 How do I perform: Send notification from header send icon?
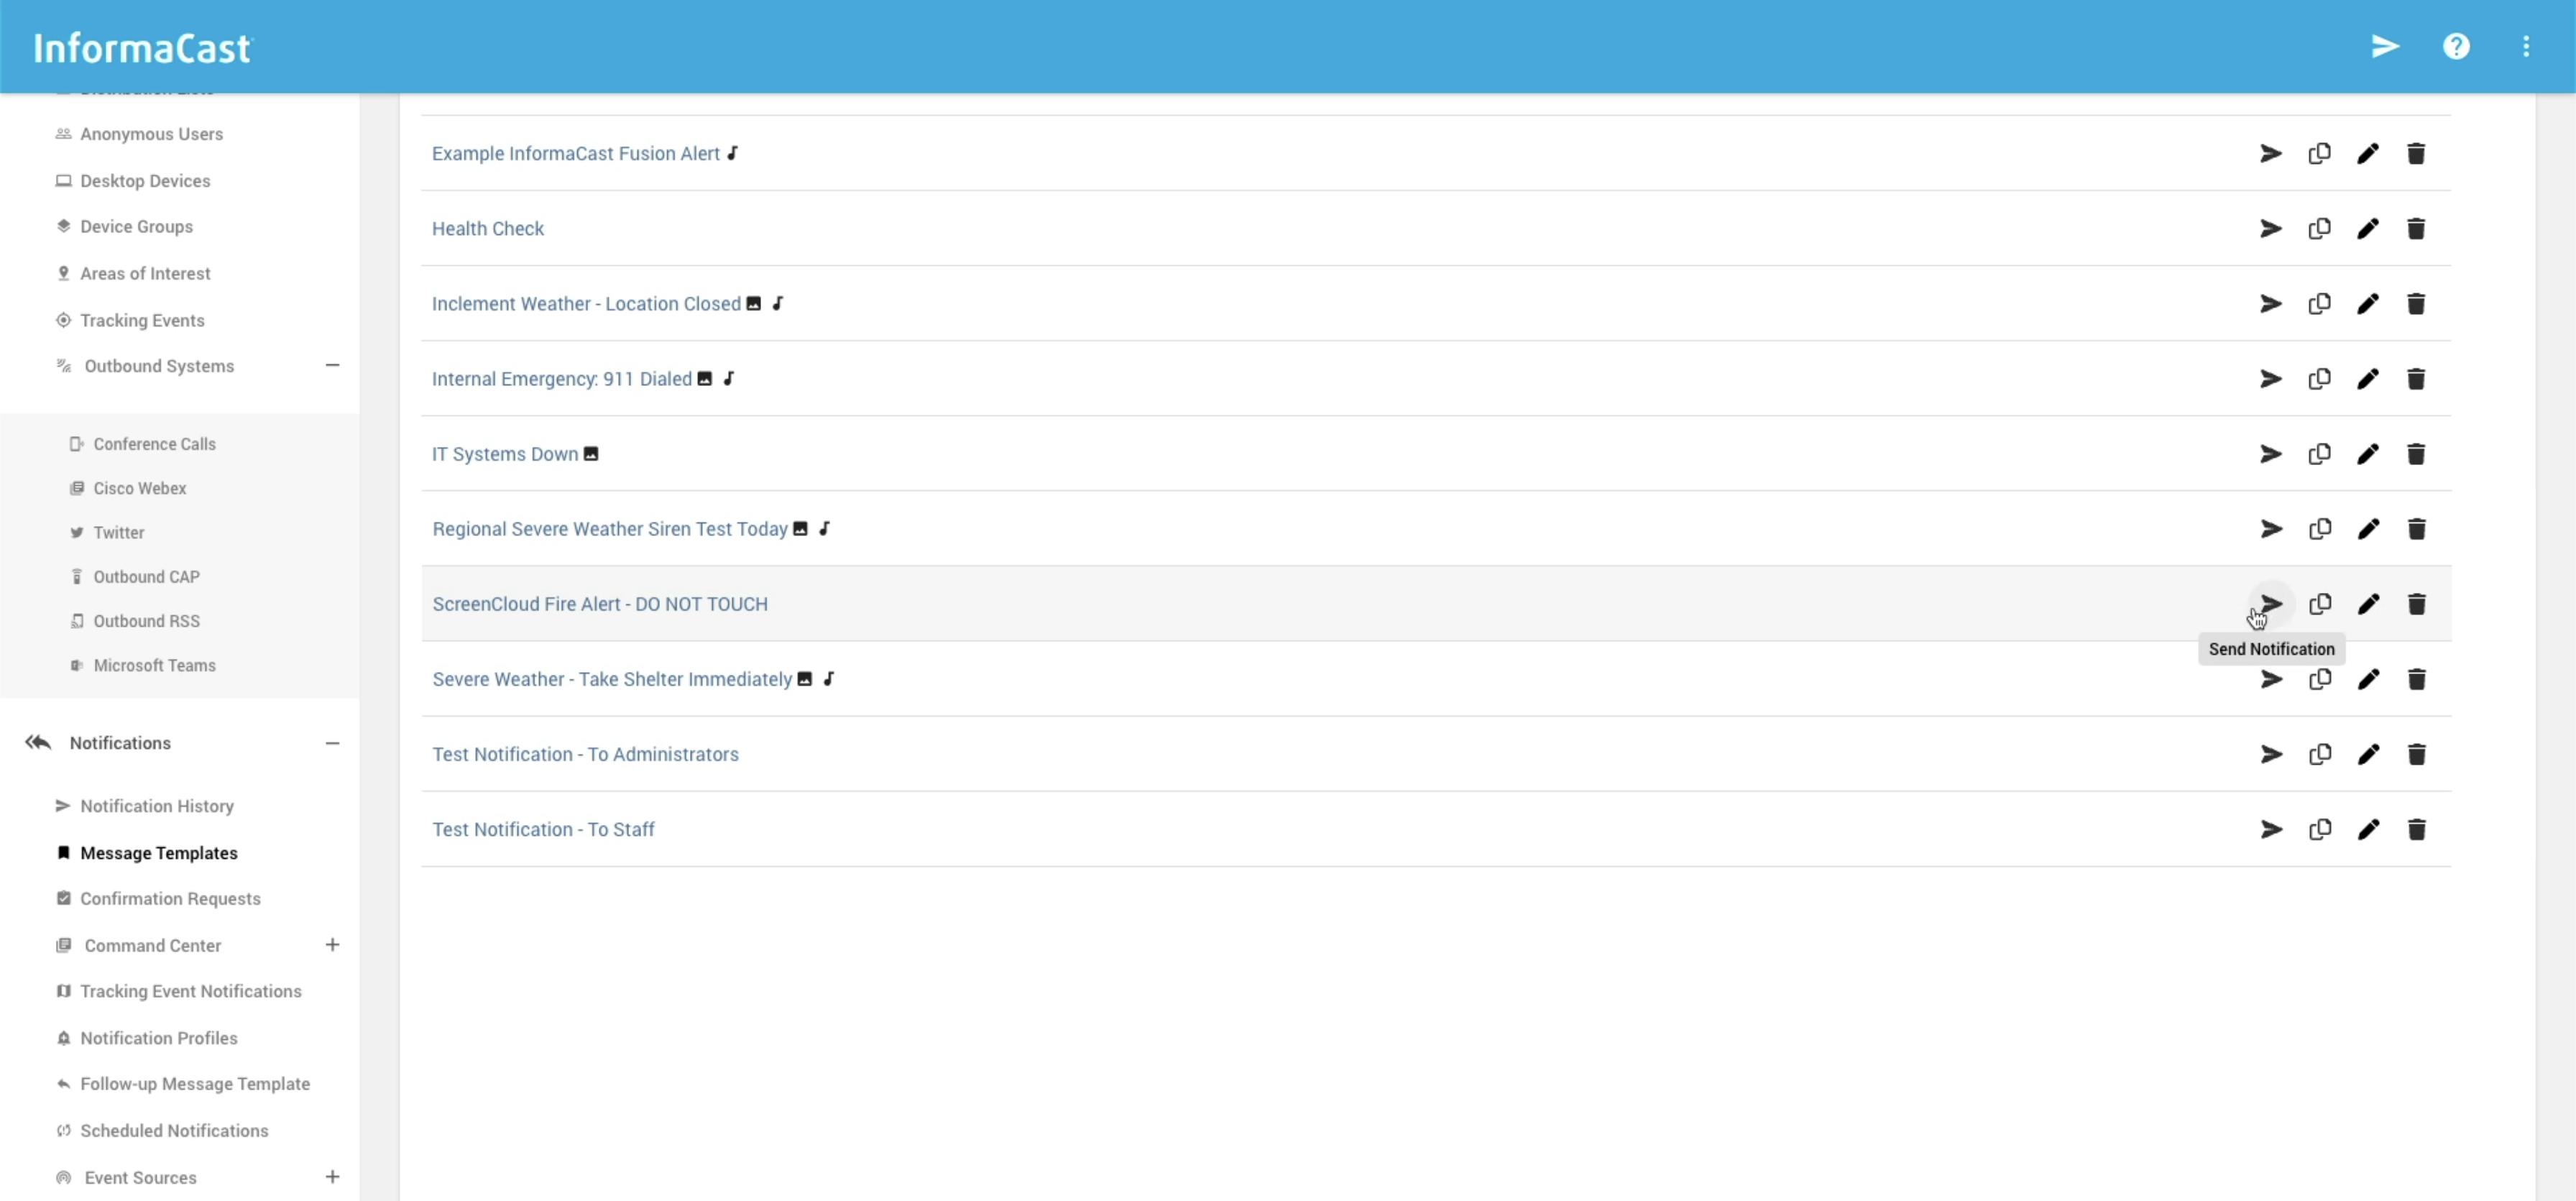[2385, 47]
